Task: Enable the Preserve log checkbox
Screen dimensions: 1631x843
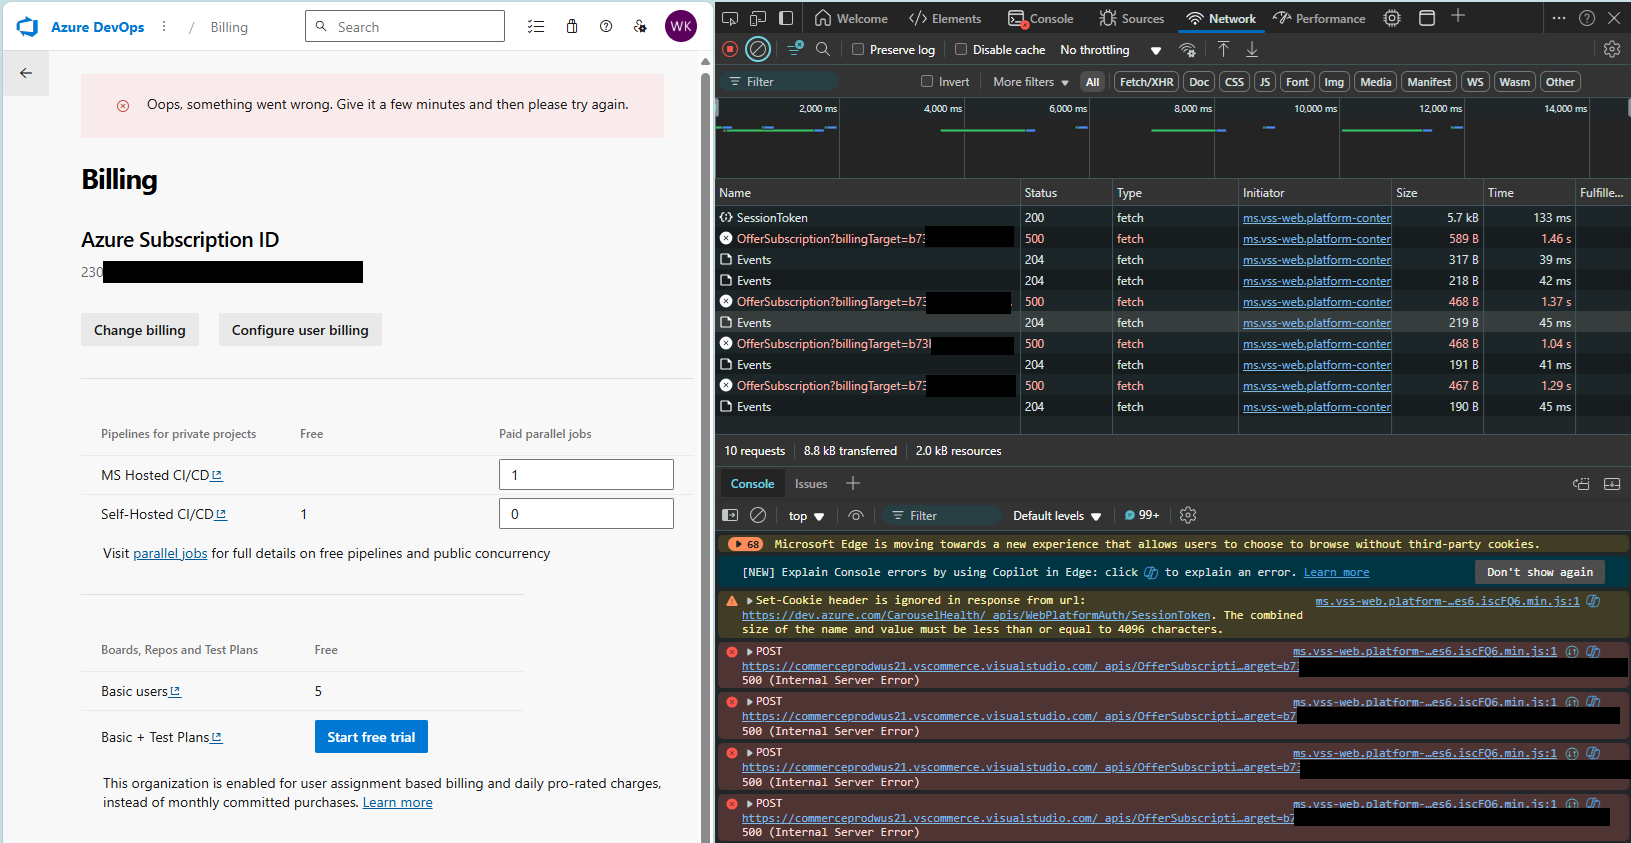Action: 858,49
